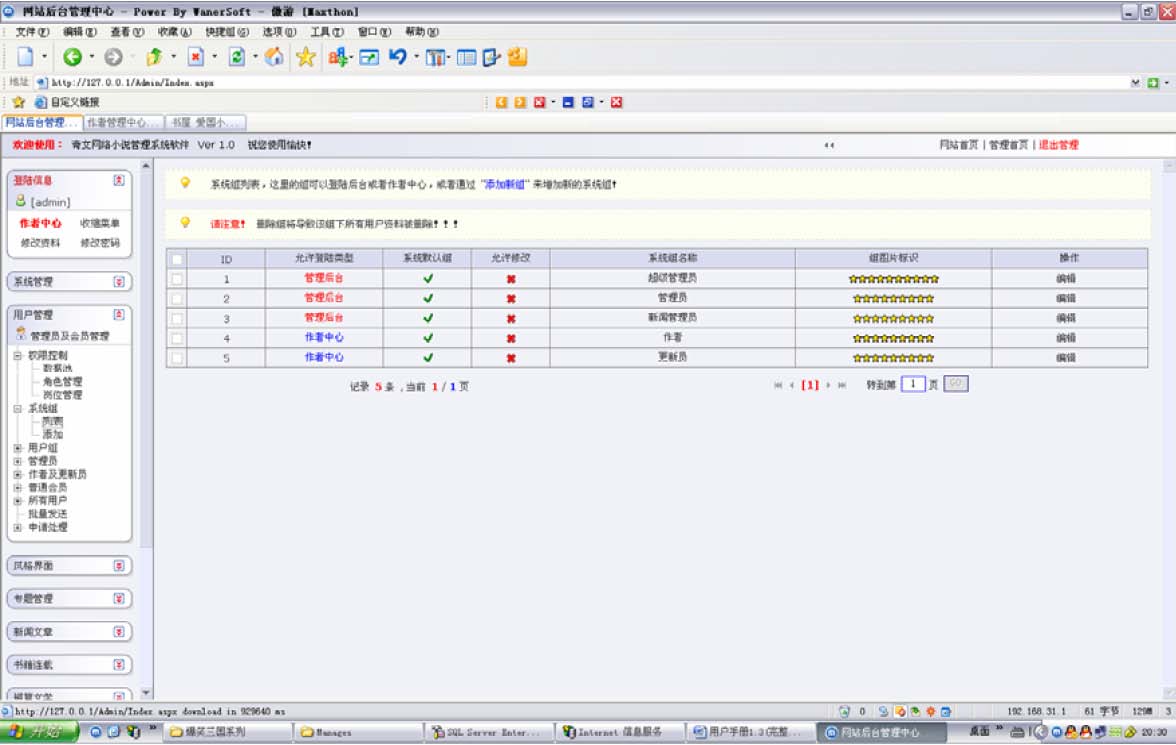Click the address bar URL field
The width and height of the screenshot is (1176, 745).
[x=589, y=83]
